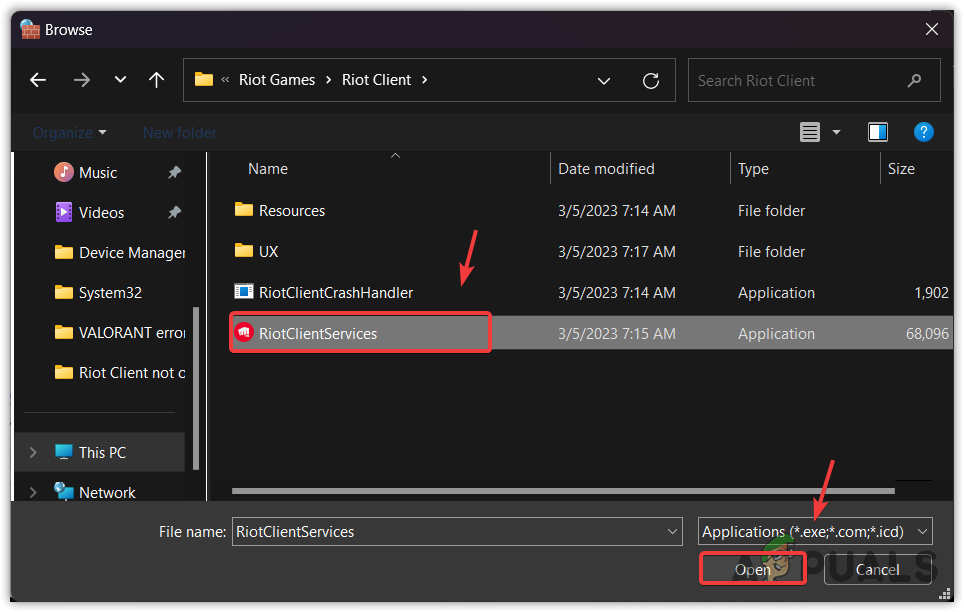This screenshot has height=612, width=964.
Task: Open the Resources folder
Action: (x=291, y=210)
